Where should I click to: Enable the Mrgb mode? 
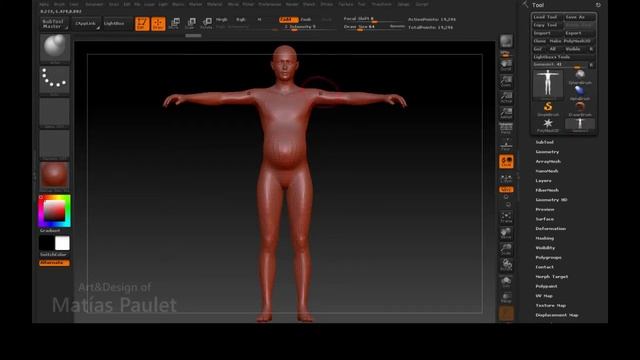click(x=222, y=19)
